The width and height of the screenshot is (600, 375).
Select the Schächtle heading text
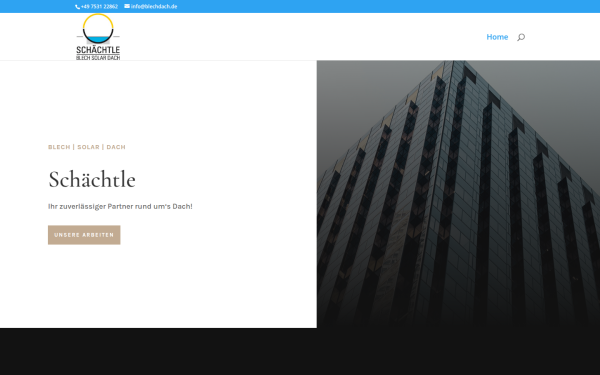92,179
